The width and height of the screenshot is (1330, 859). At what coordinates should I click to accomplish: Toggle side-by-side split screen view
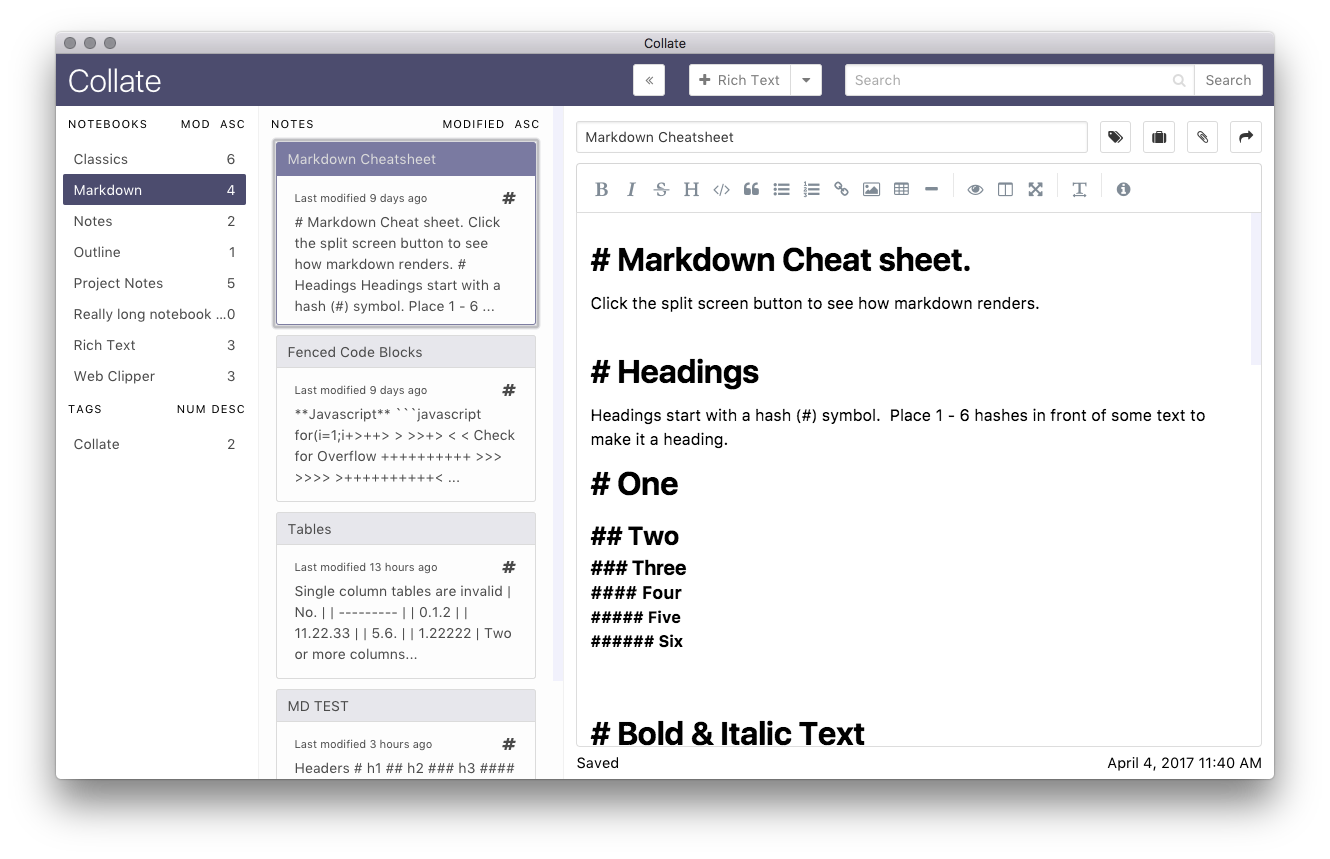click(1005, 189)
